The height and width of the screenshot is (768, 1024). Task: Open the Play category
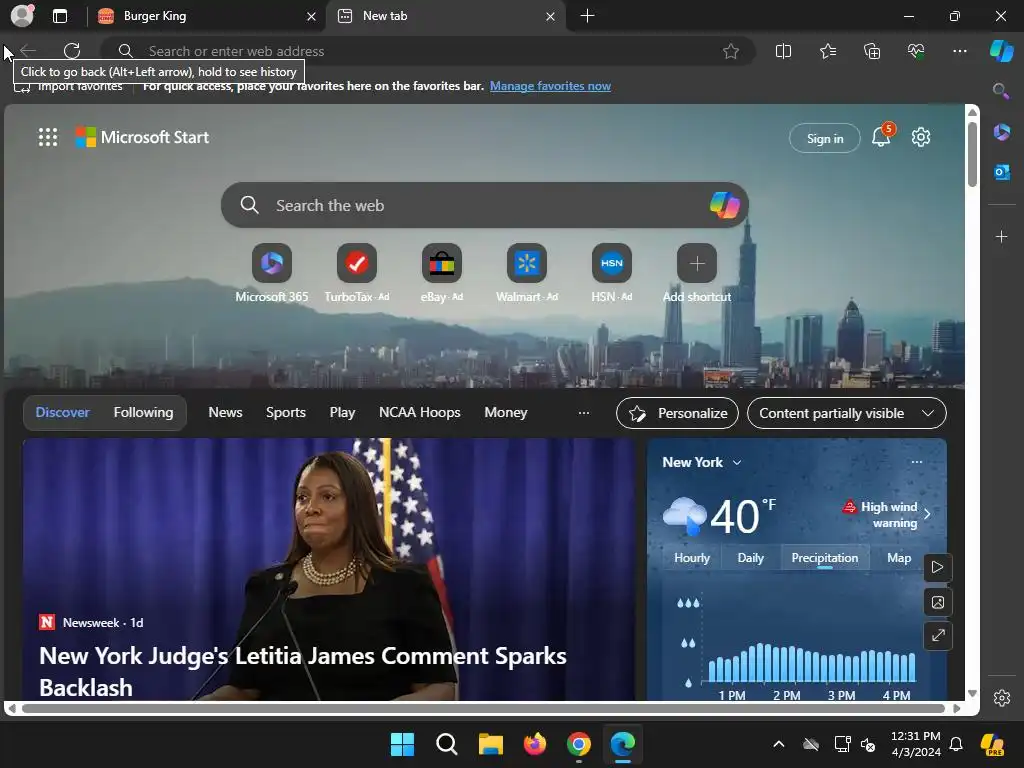point(342,412)
